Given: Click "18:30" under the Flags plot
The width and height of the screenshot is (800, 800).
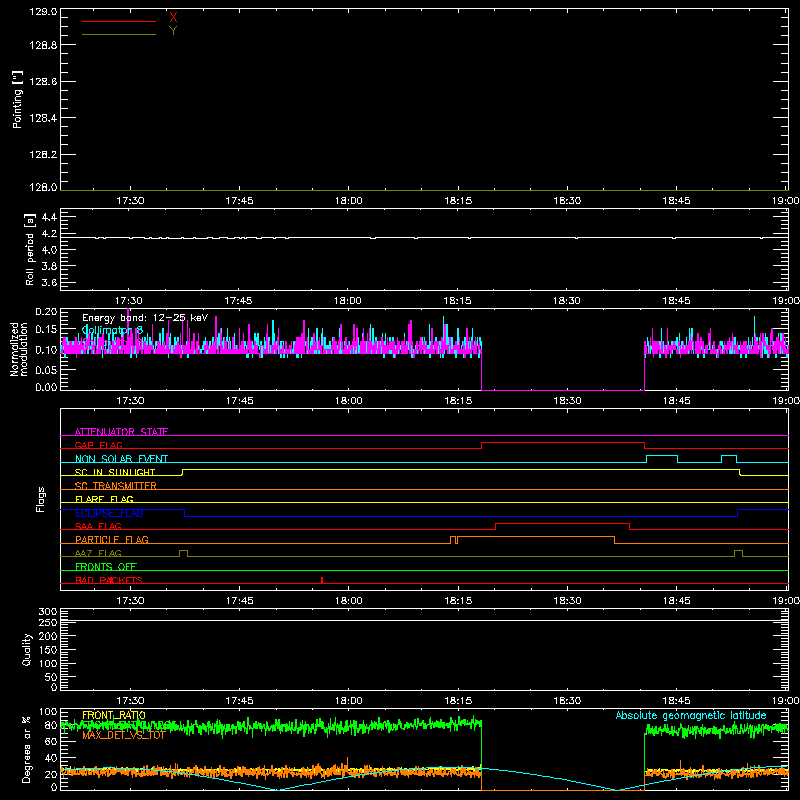Looking at the screenshot, I should pos(567,601).
